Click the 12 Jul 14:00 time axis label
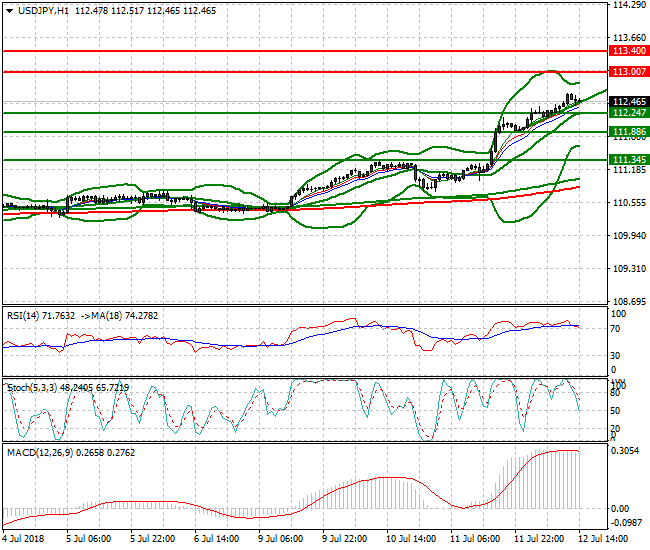 coord(603,539)
